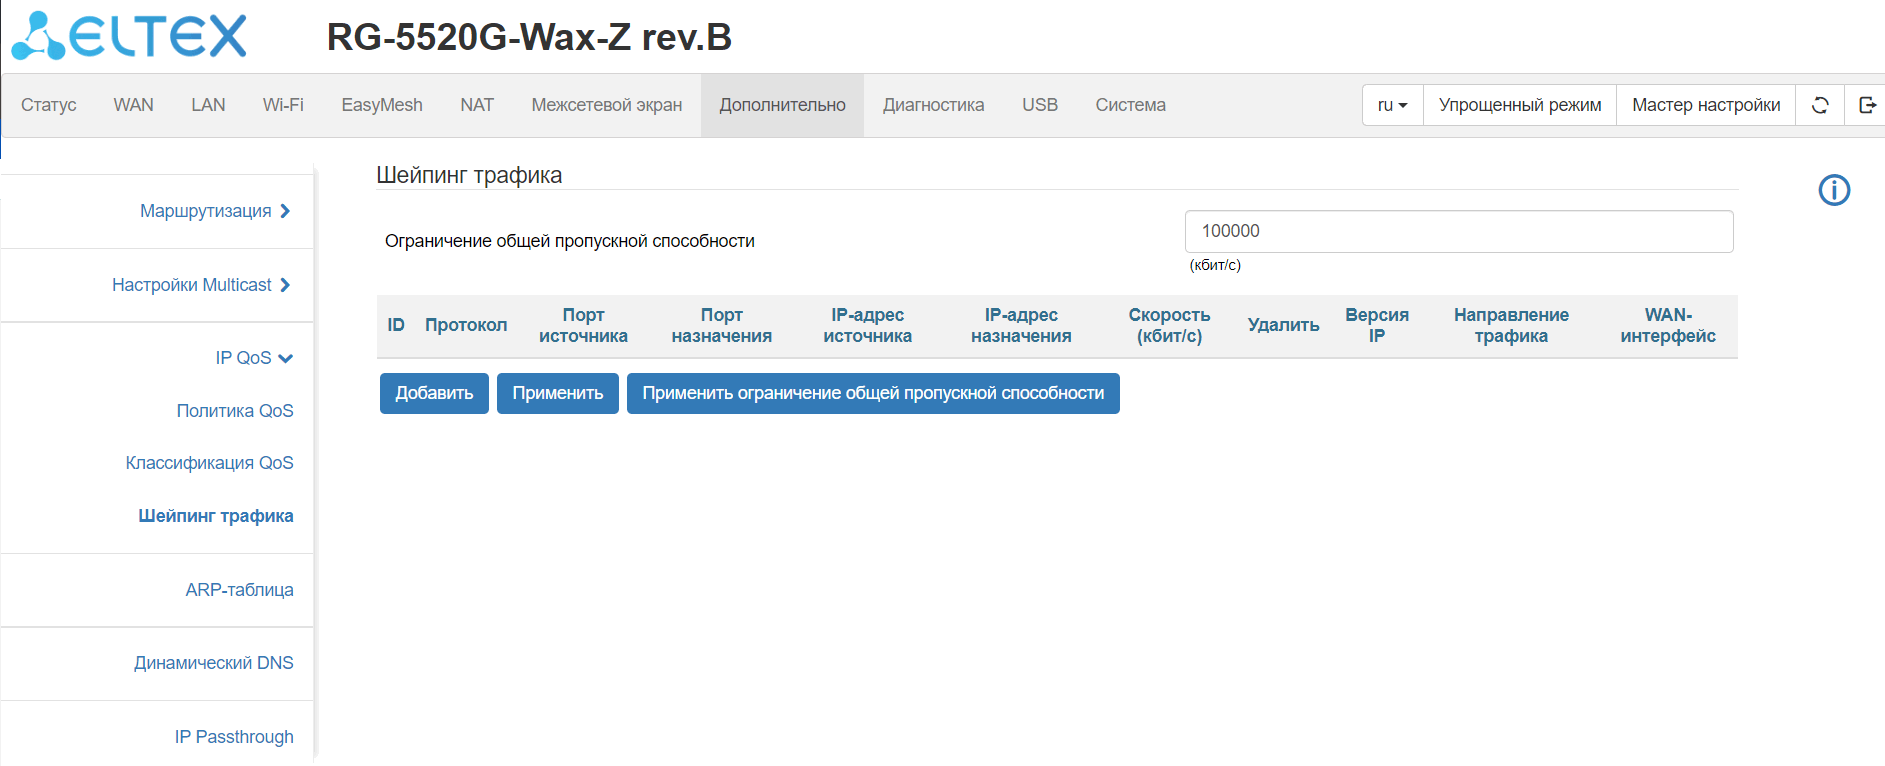Viewport: 1885px width, 766px height.
Task: Focus the bandwidth limit input field
Action: point(1458,231)
